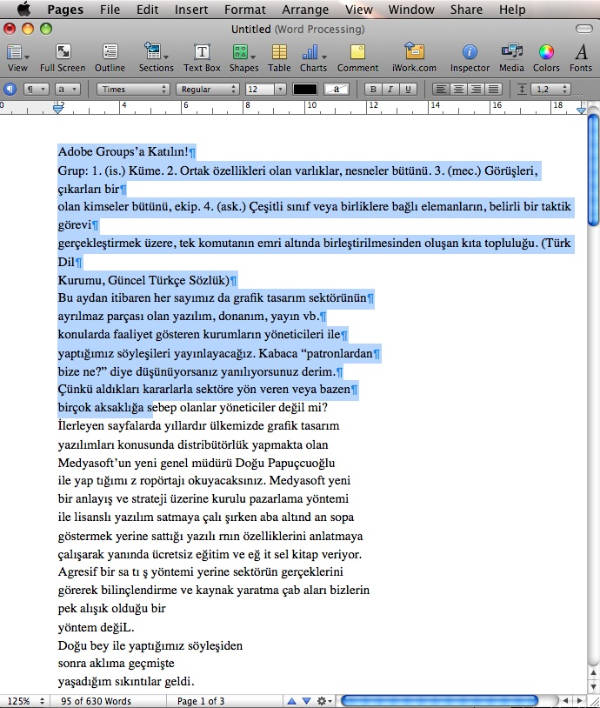Go to previous page with up arrow

[x=292, y=701]
